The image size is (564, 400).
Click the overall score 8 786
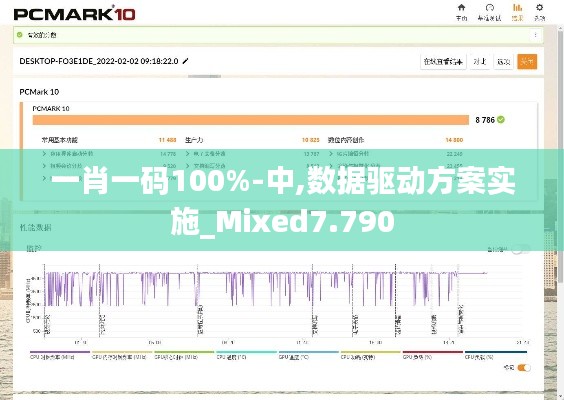tap(485, 120)
